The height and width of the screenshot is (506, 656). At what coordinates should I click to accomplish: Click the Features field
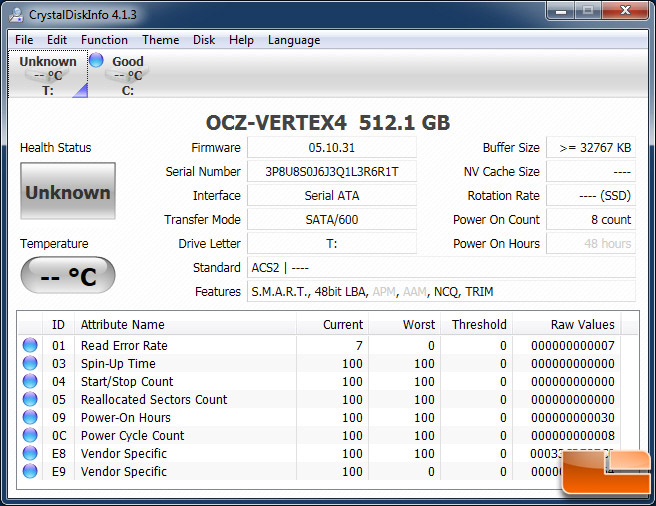(x=441, y=292)
